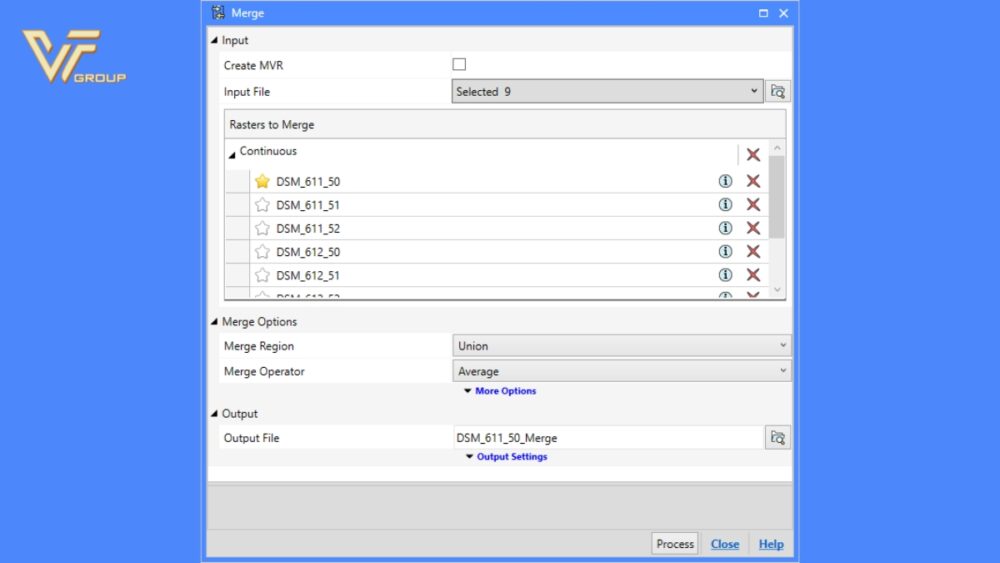
Task: Set DSM_611_51 as primary raster star
Action: pyautogui.click(x=262, y=205)
